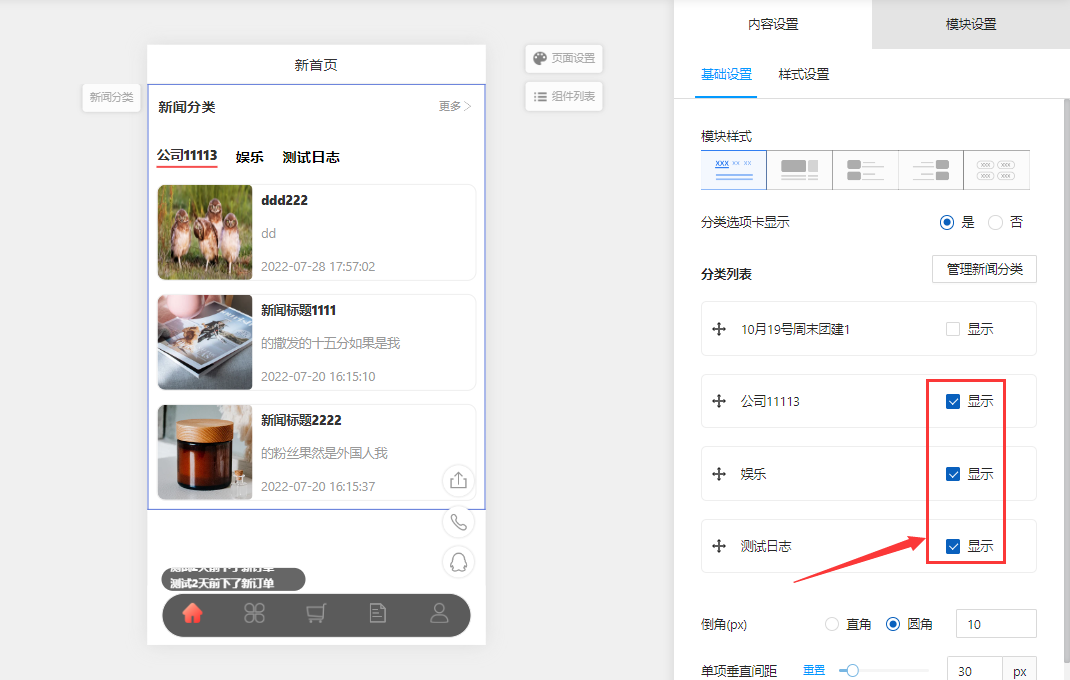Viewport: 1070px width, 680px height.
Task: Click the share icon floating button
Action: [458, 480]
